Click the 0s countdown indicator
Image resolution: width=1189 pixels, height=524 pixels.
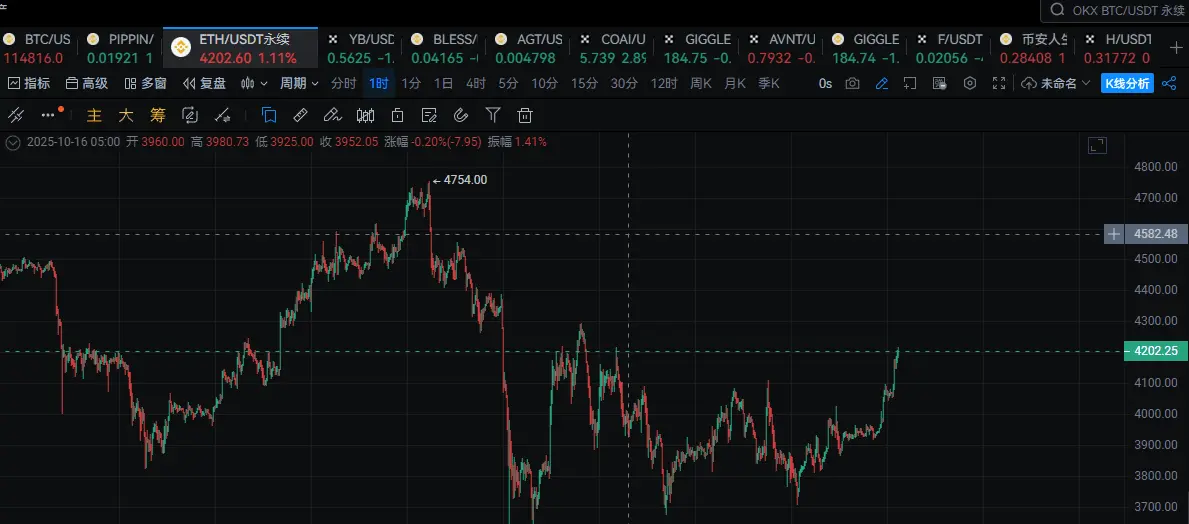825,83
